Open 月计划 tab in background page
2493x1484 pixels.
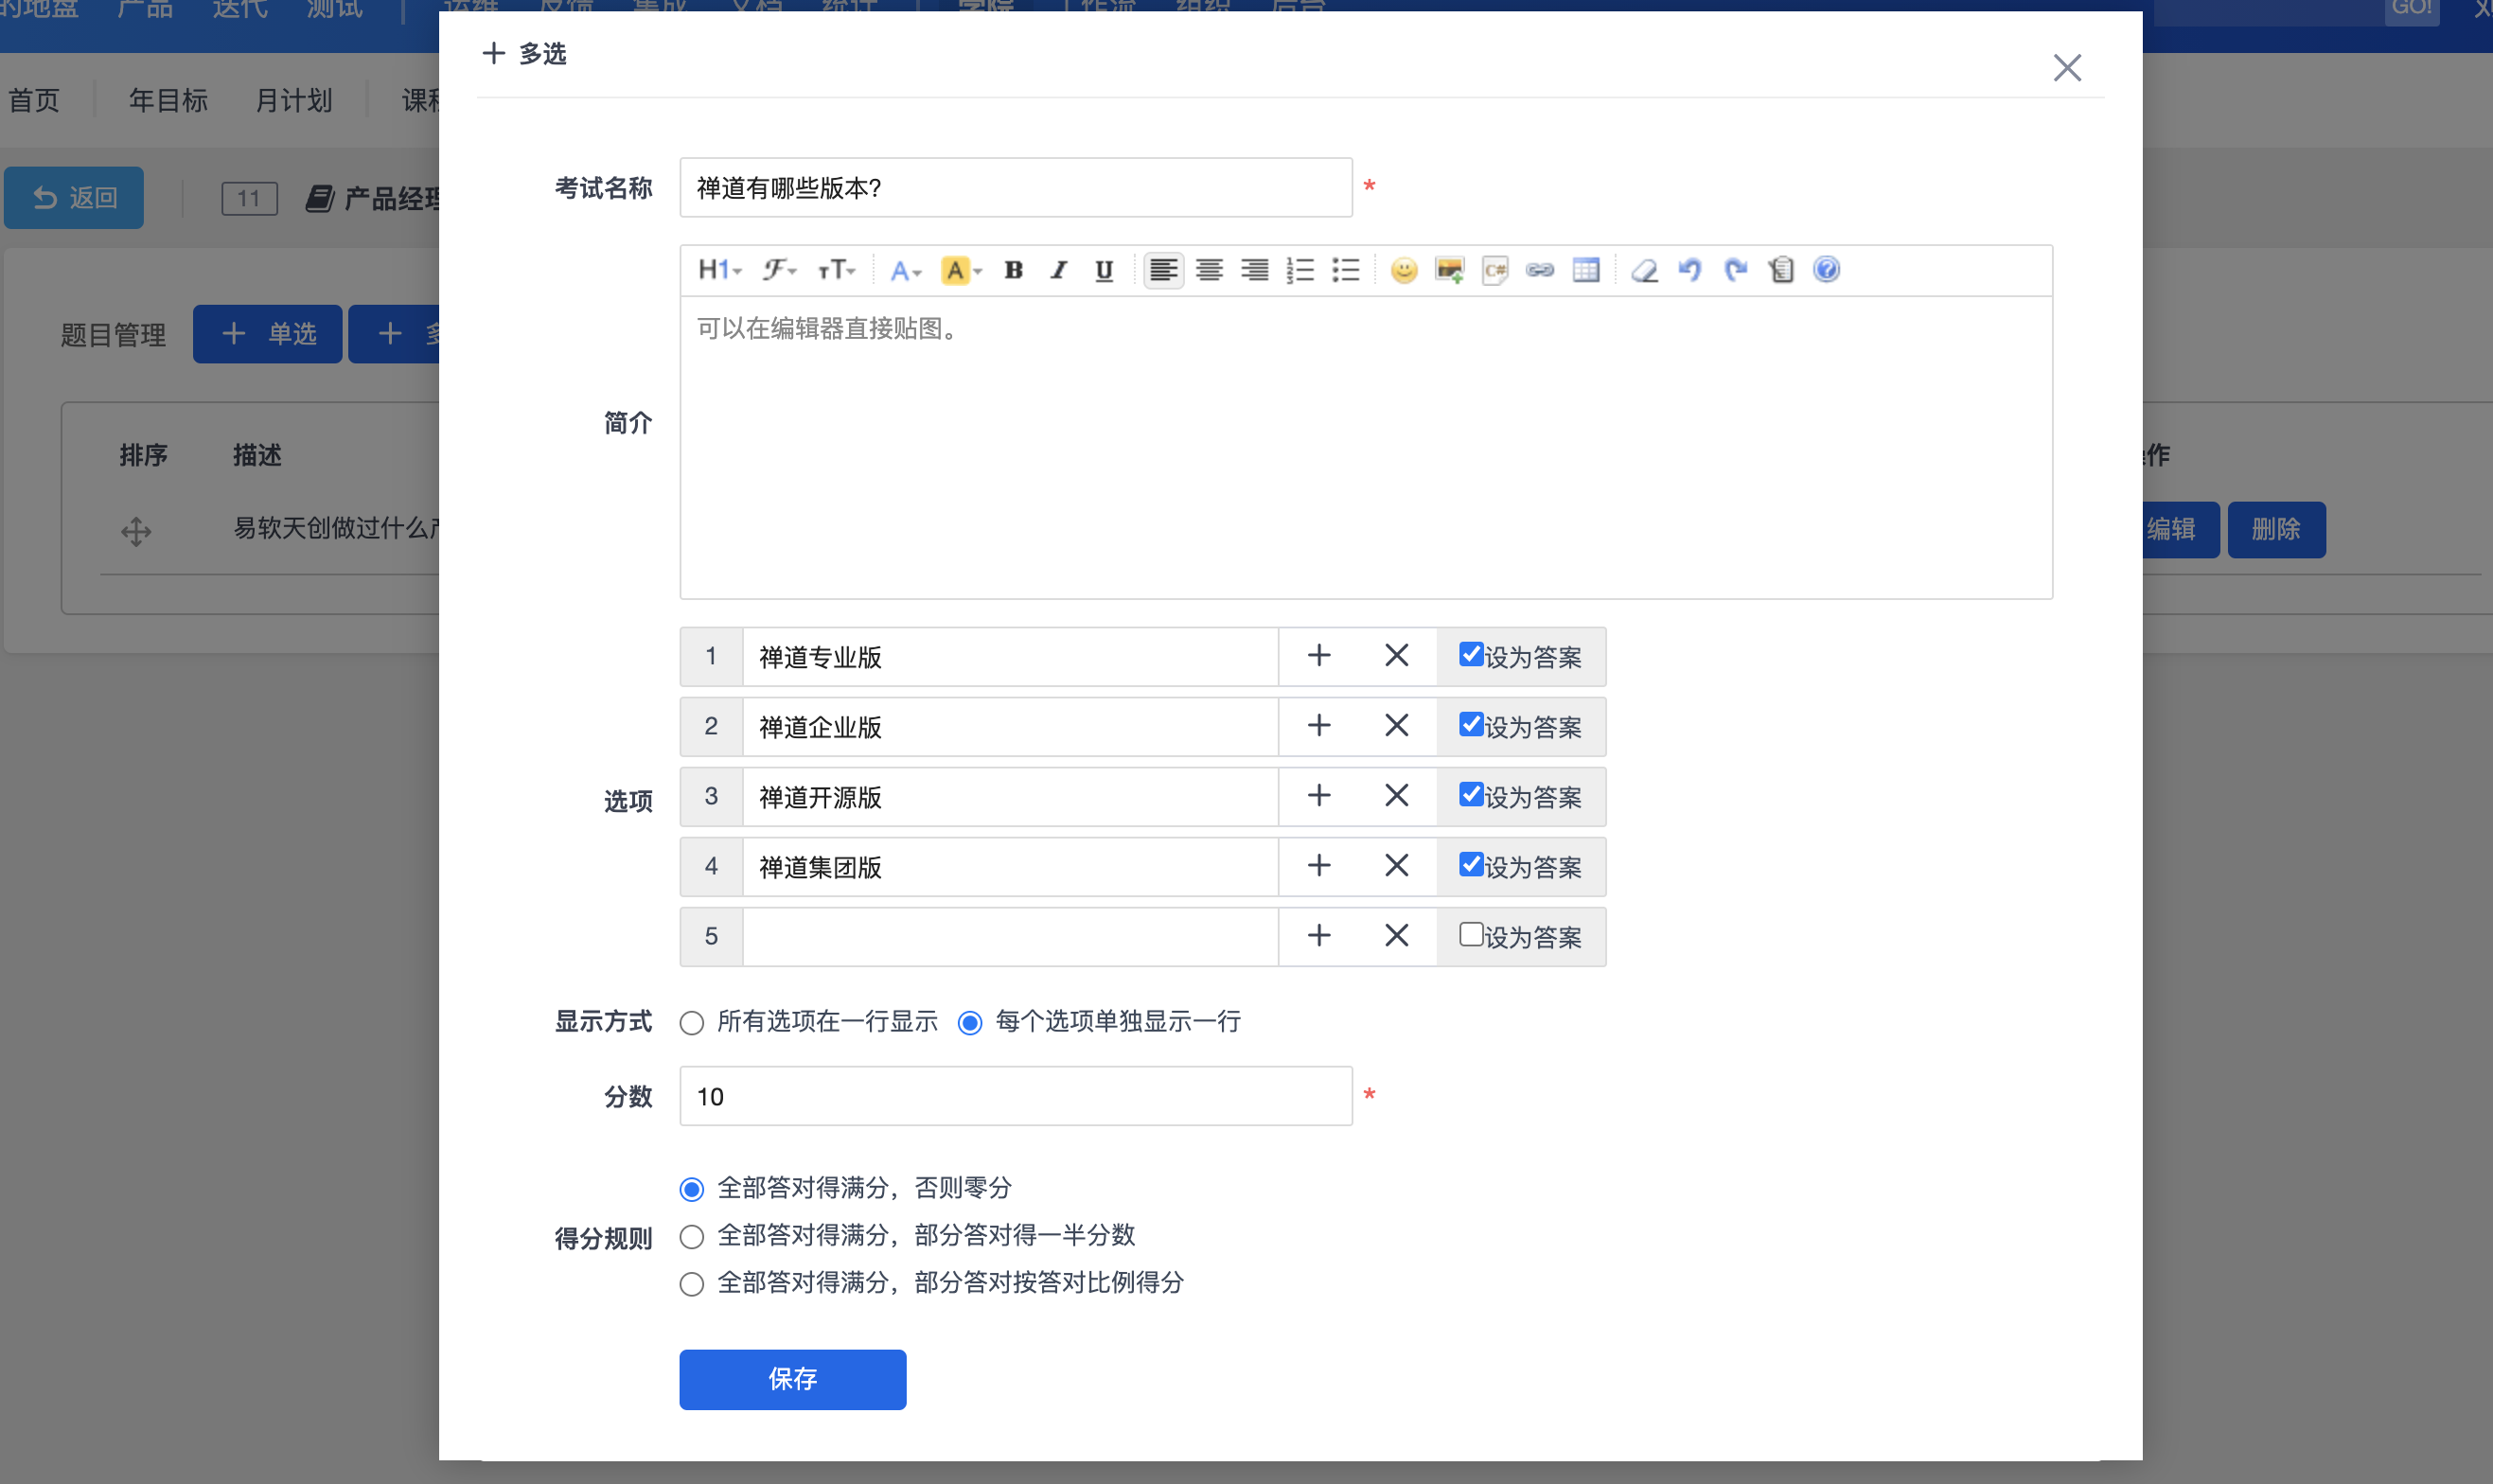coord(293,100)
